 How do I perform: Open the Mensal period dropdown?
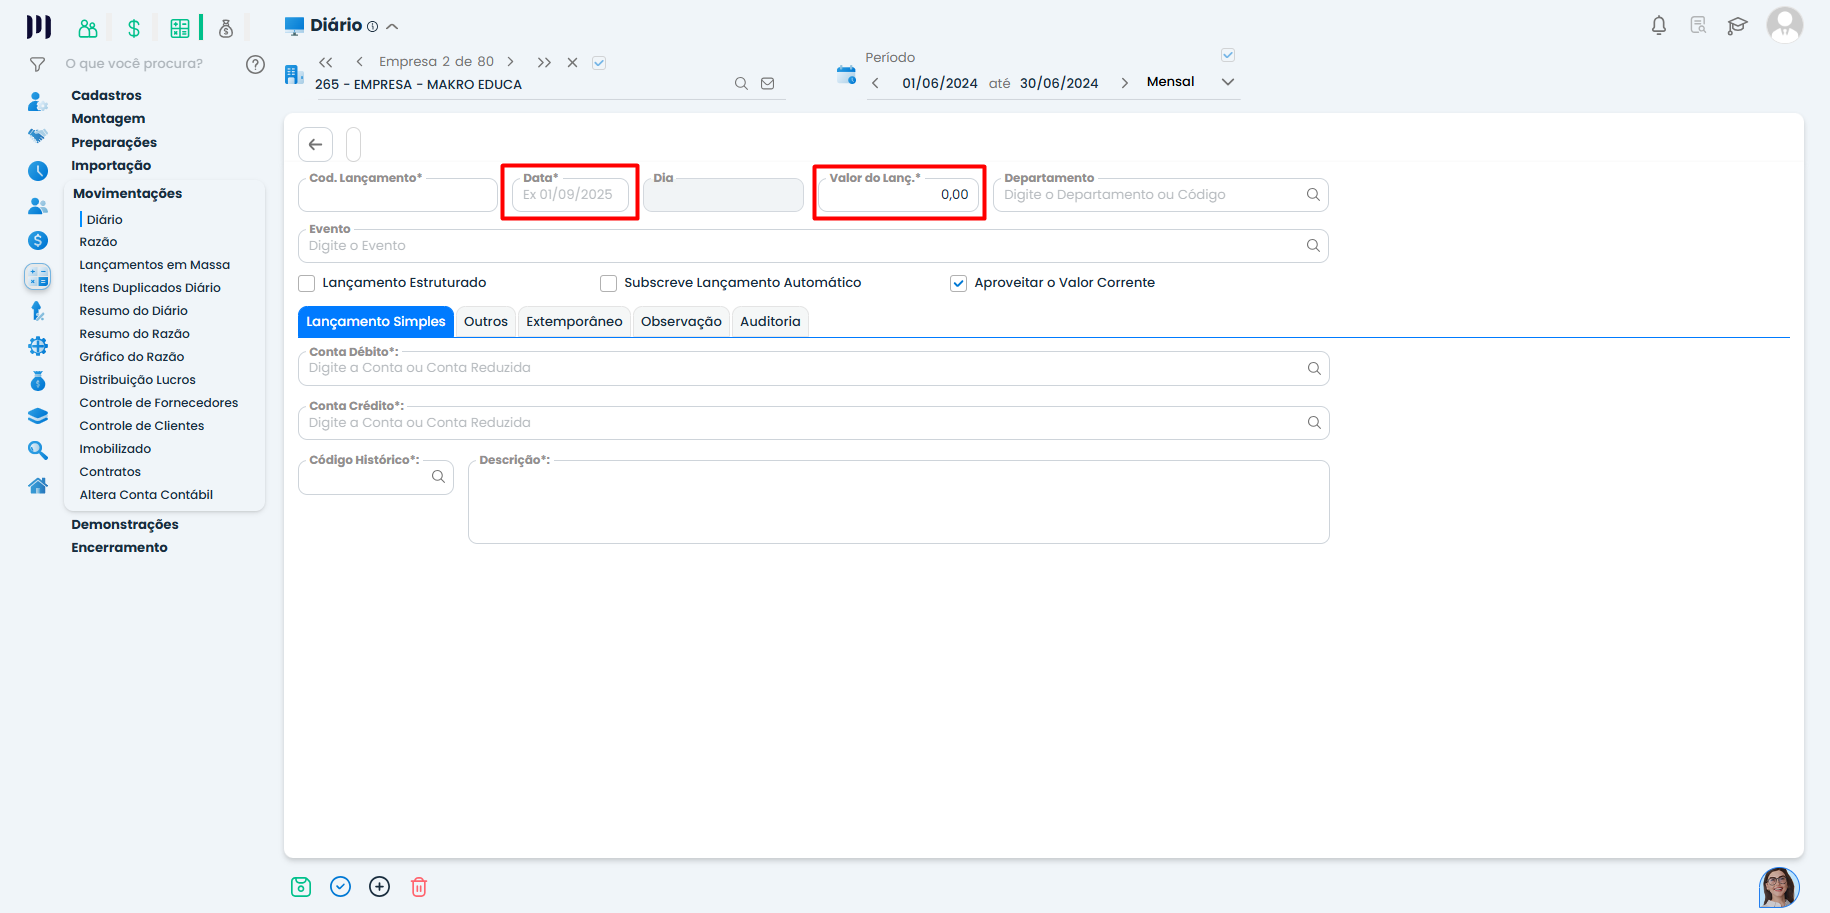click(1228, 82)
